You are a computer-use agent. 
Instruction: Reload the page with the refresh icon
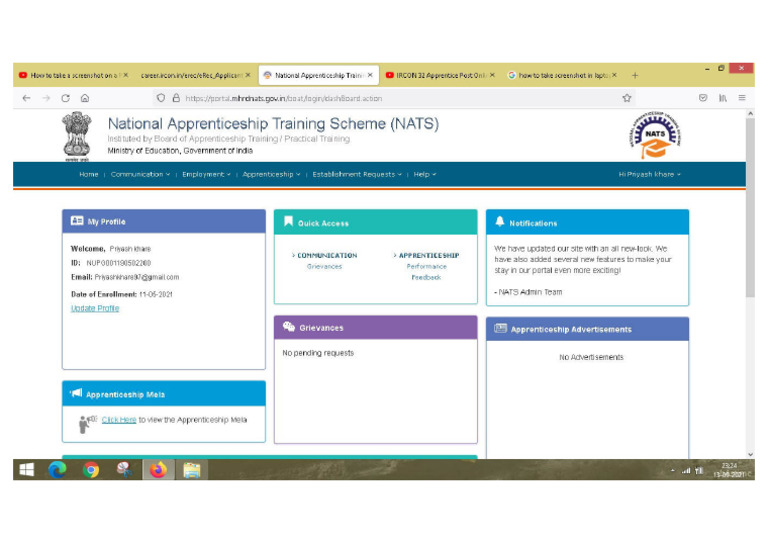(x=65, y=98)
